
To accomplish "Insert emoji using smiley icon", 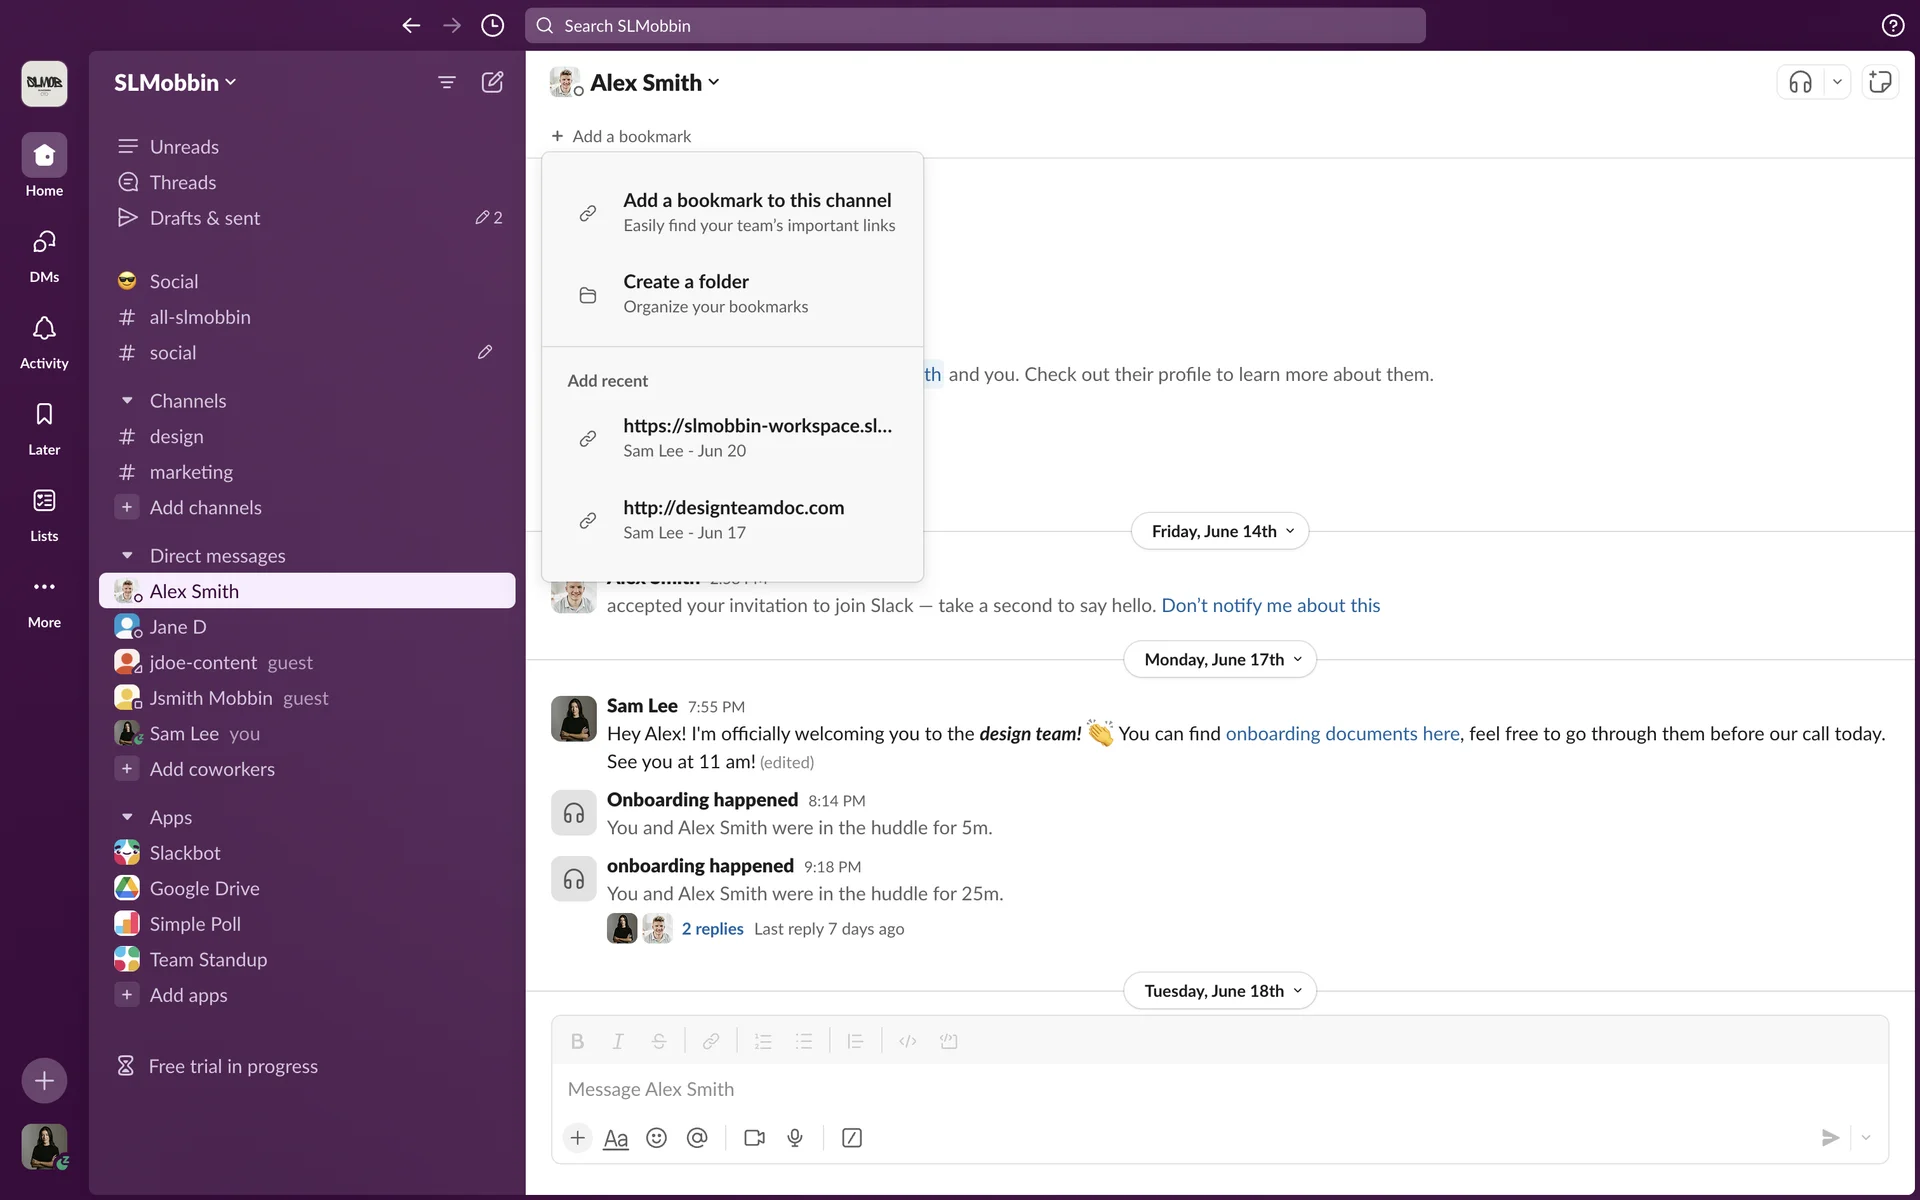I will (656, 1138).
